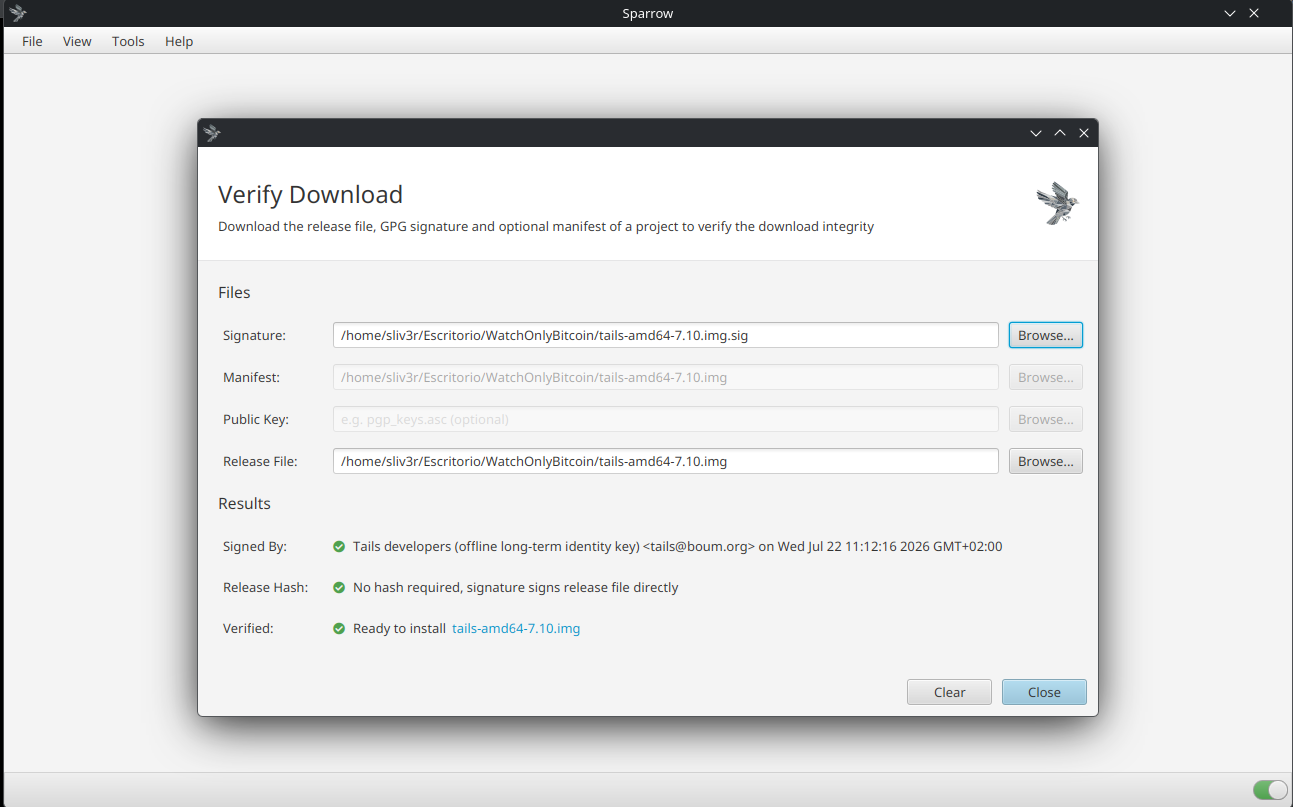Viewport: 1293px width, 807px height.
Task: Browse for the Release File
Action: (x=1045, y=461)
